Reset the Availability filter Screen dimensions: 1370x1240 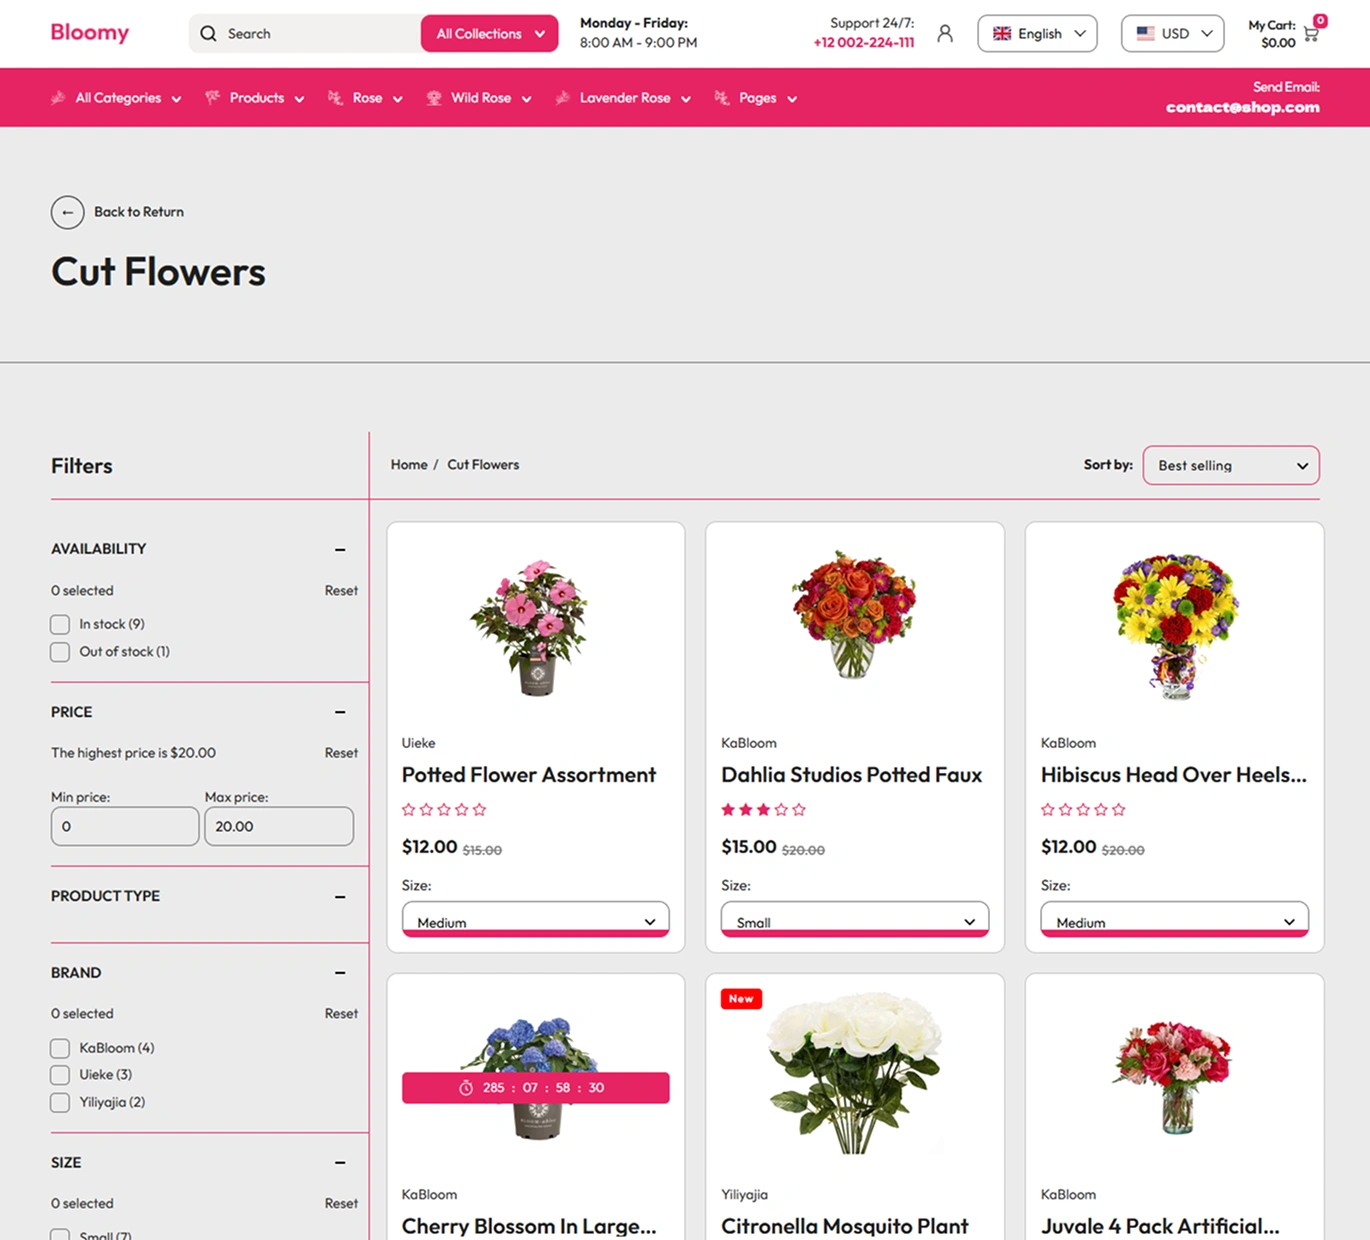pyautogui.click(x=341, y=591)
